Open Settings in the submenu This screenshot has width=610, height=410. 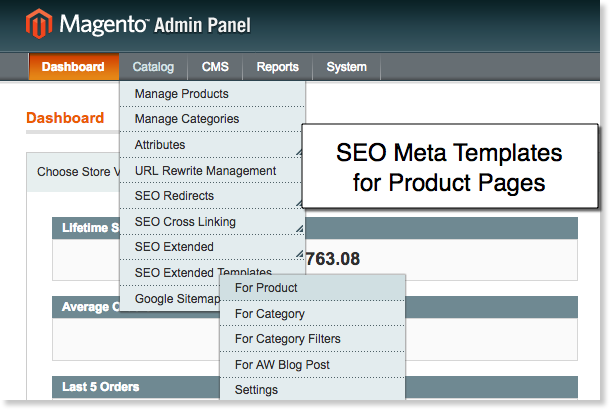(312, 389)
